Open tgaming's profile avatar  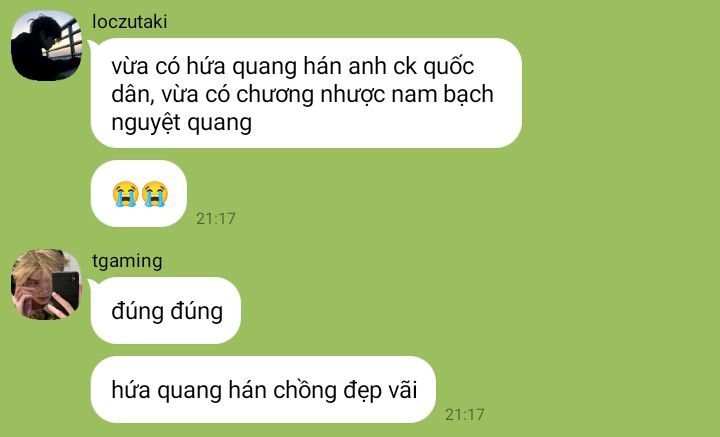[46, 285]
